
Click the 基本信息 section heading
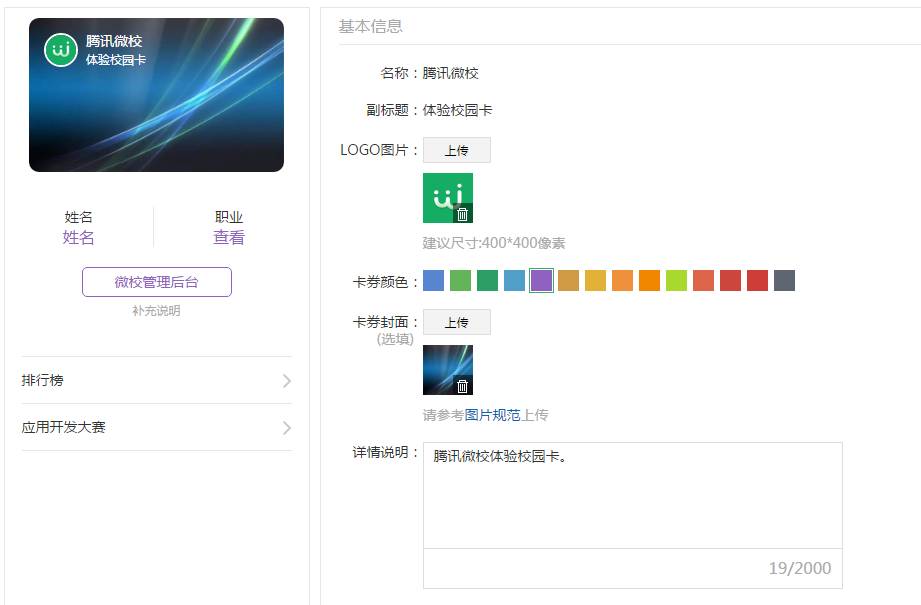coord(371,26)
